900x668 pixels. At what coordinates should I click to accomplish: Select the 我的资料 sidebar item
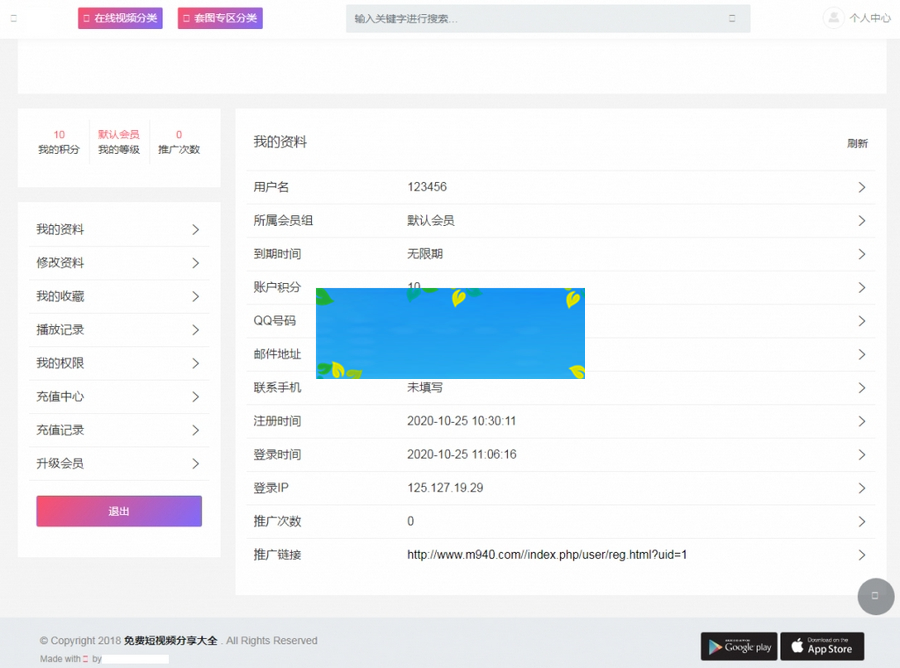pos(60,229)
